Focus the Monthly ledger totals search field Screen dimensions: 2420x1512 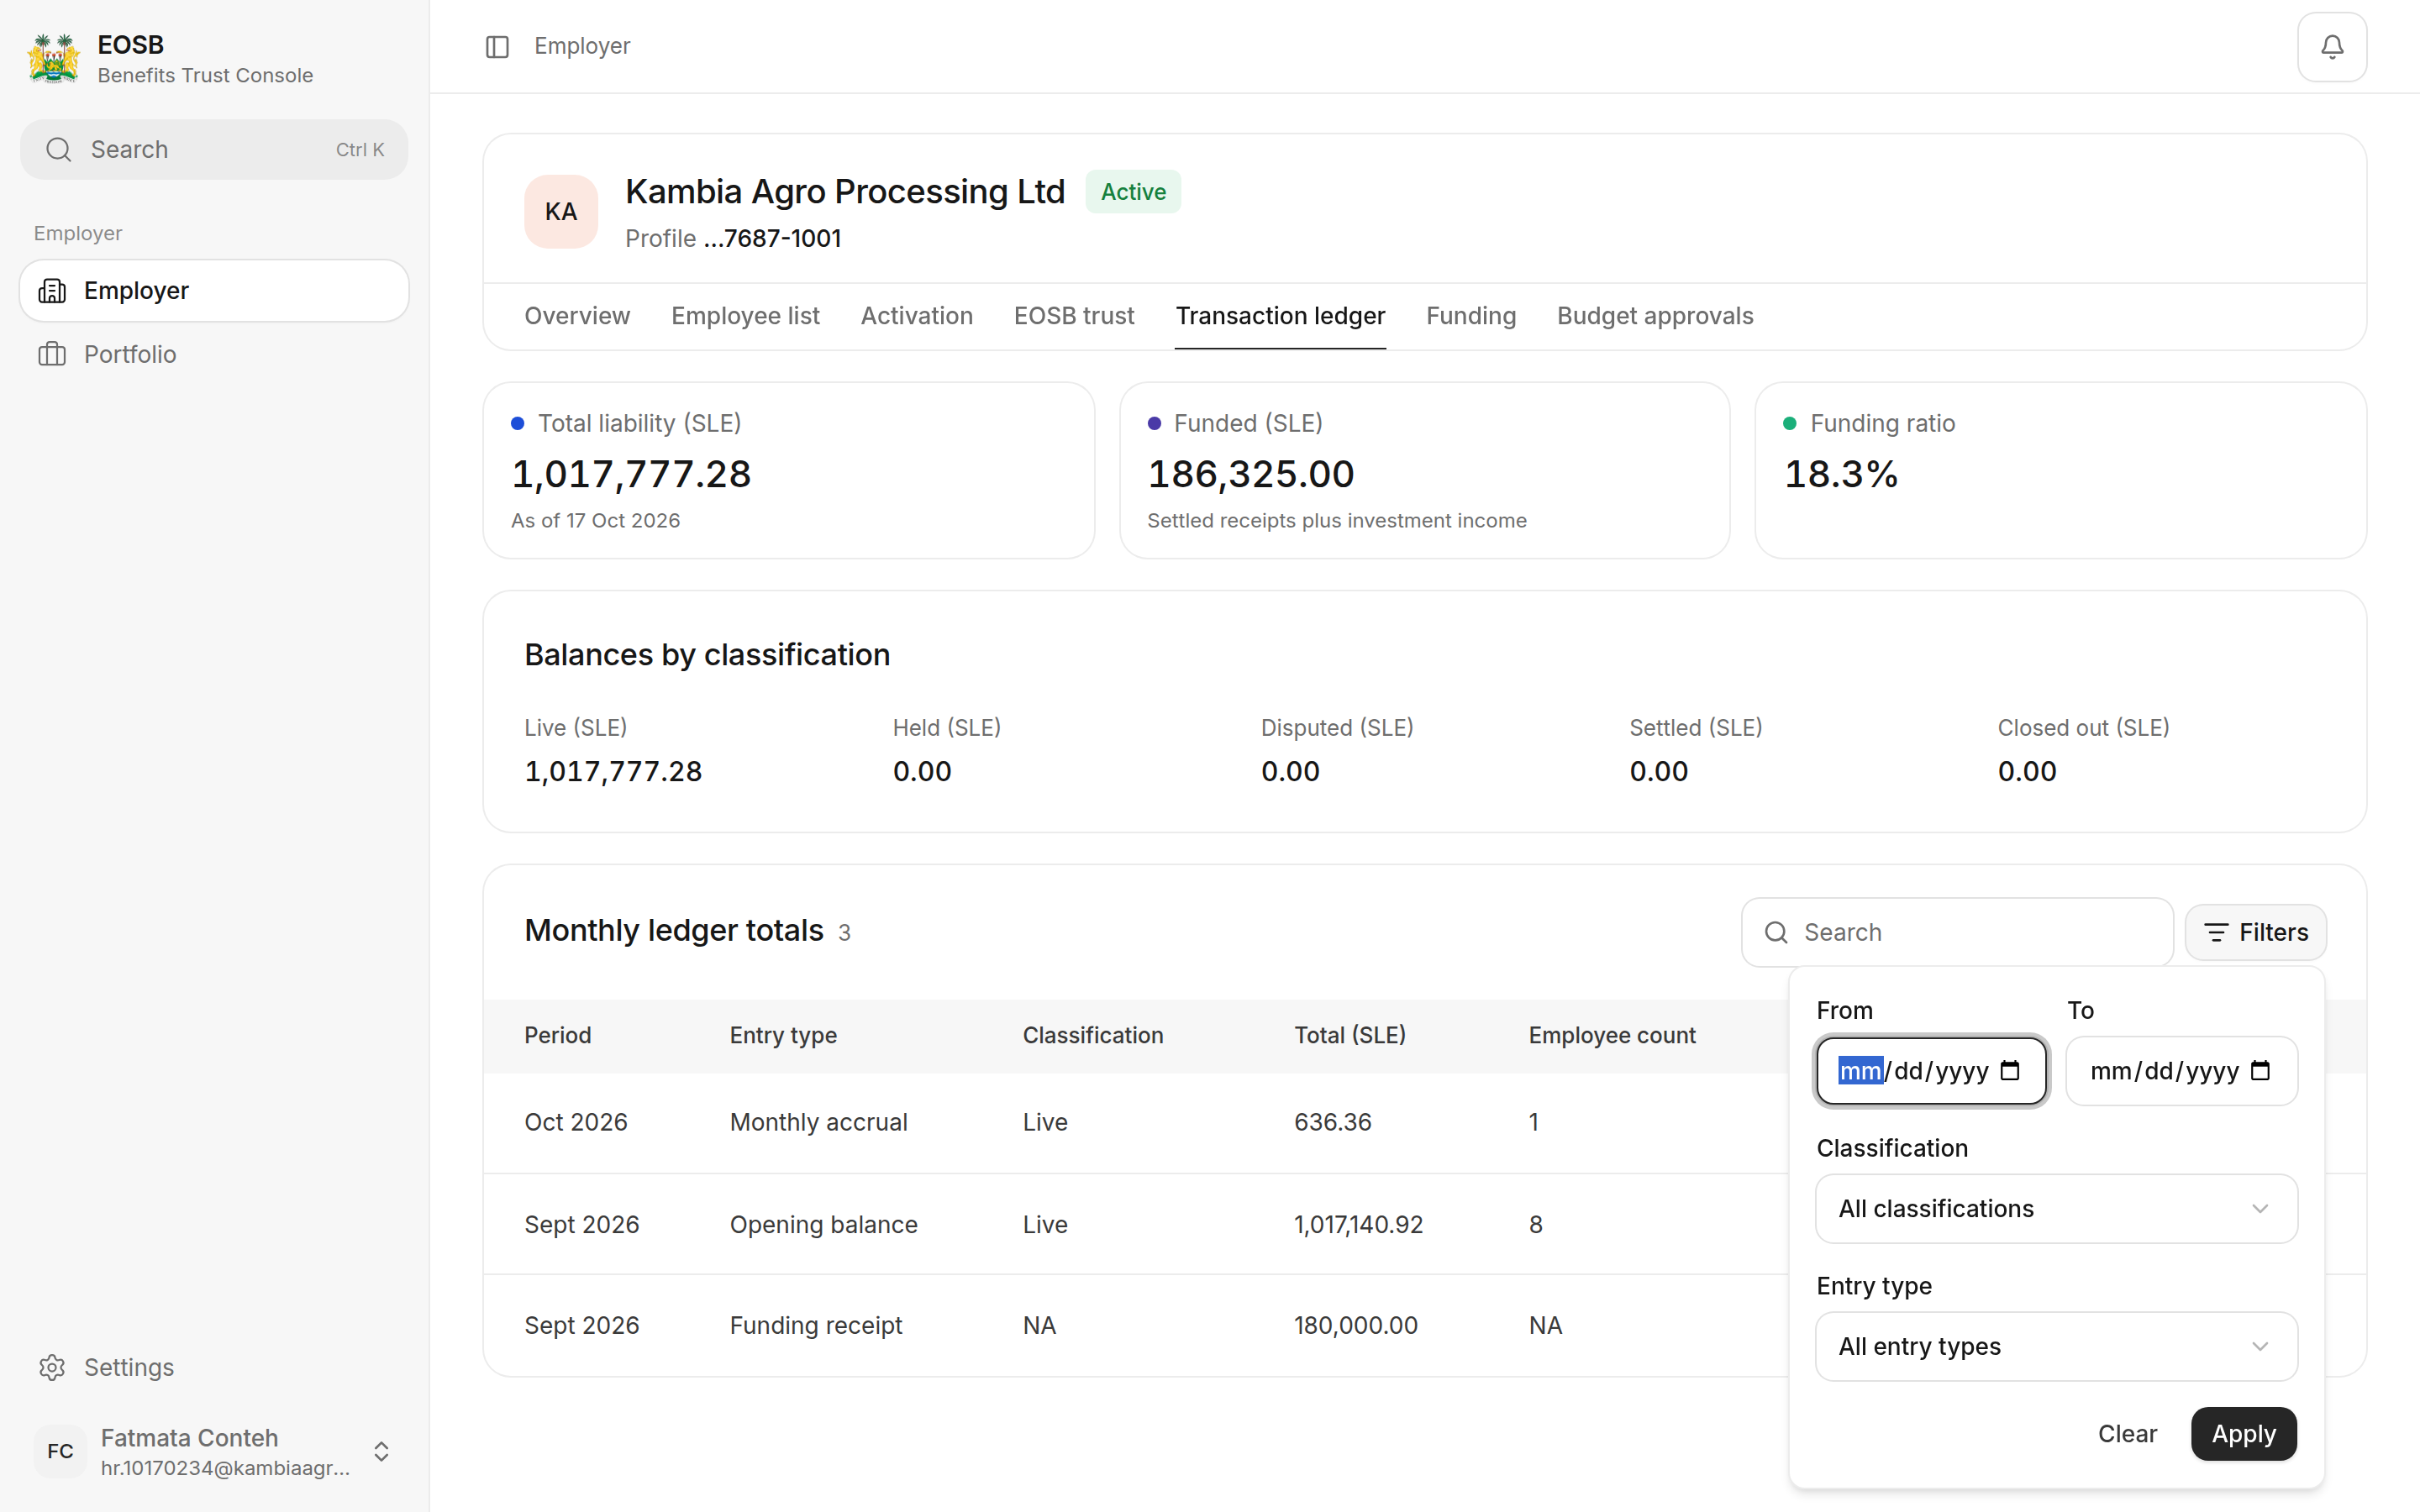[x=1957, y=932]
